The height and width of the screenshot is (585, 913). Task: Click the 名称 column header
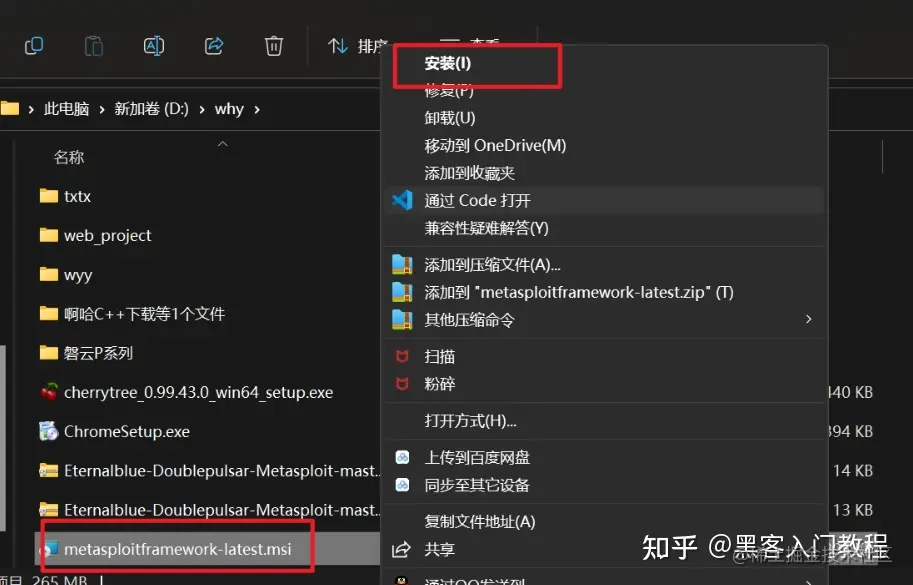pos(69,157)
